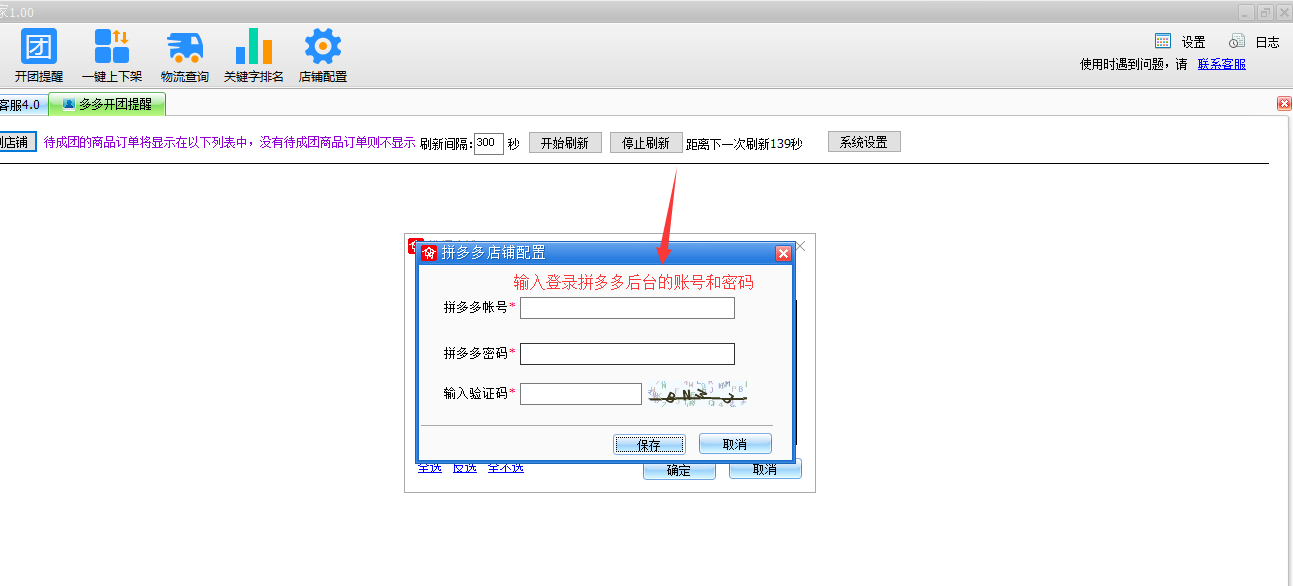The image size is (1293, 586).
Task: Minimize the main application window
Action: click(x=1246, y=12)
